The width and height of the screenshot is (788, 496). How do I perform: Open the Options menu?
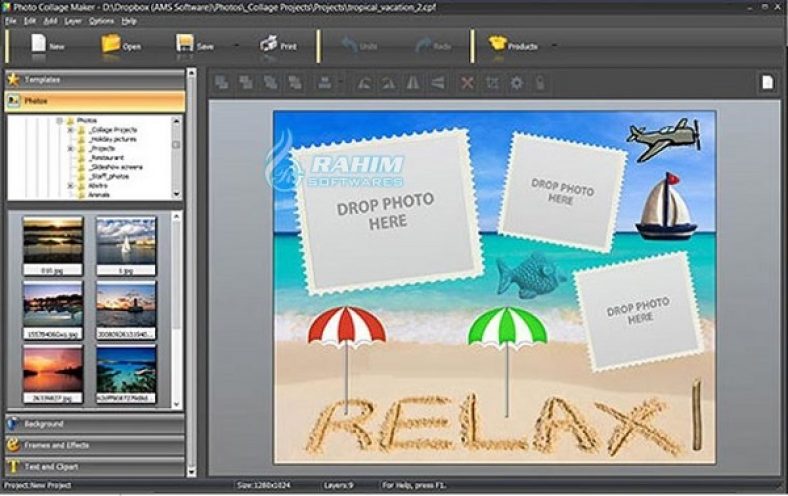coord(101,20)
